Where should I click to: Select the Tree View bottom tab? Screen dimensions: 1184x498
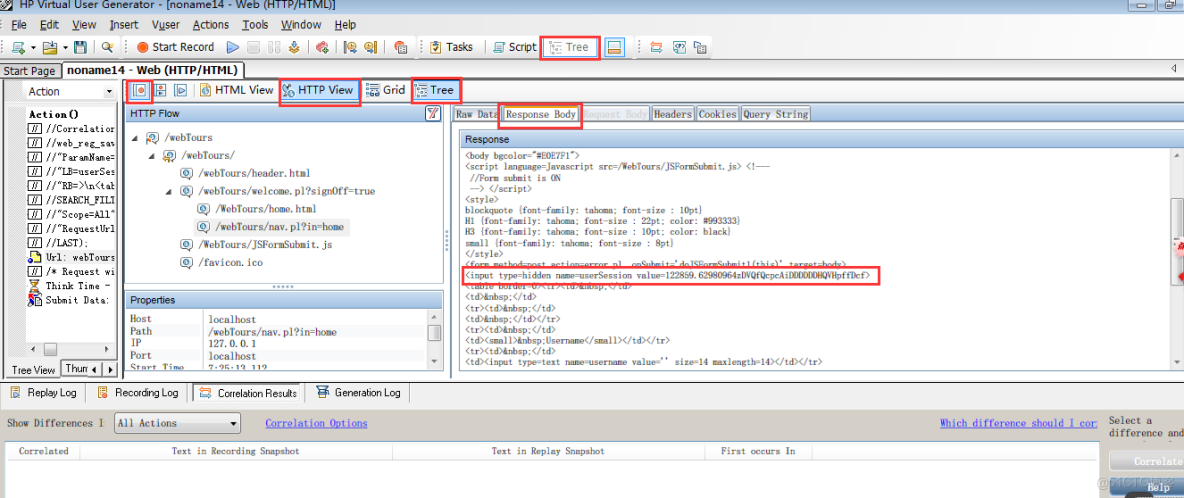pos(33,370)
